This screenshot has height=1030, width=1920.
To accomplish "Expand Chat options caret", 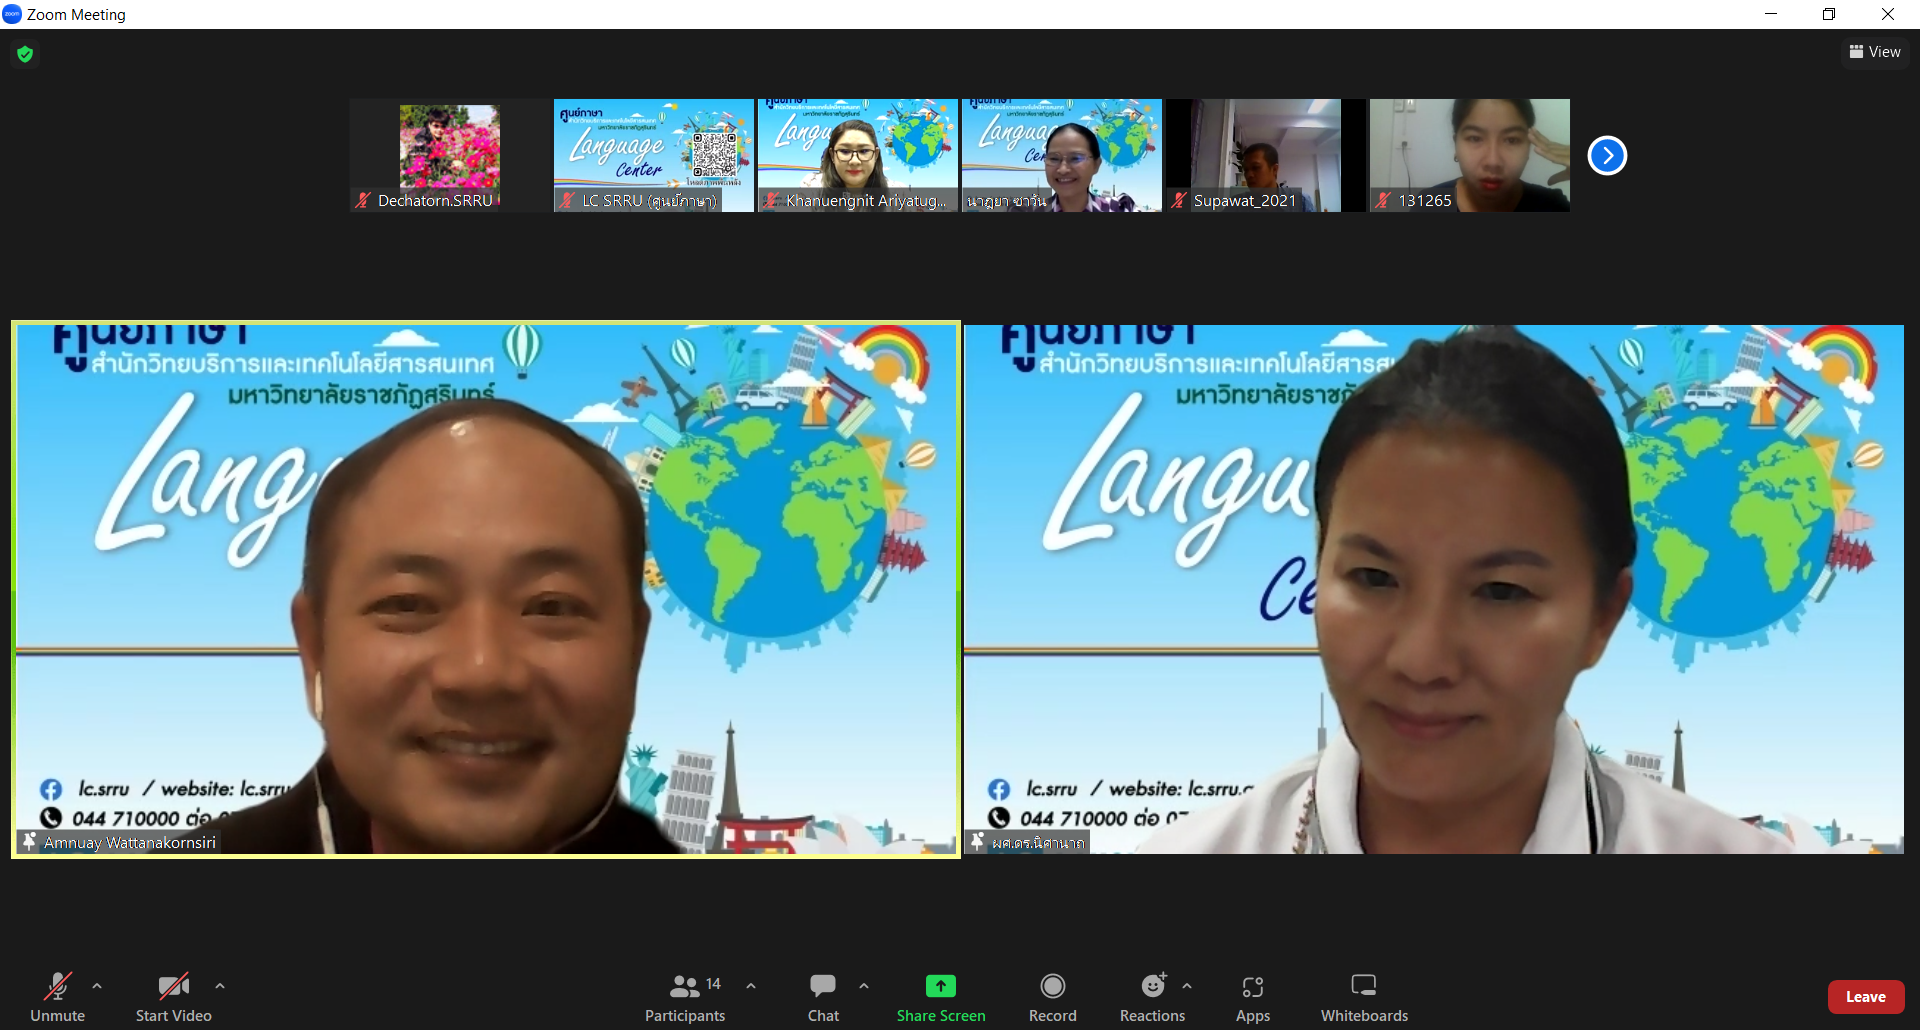I will (864, 986).
